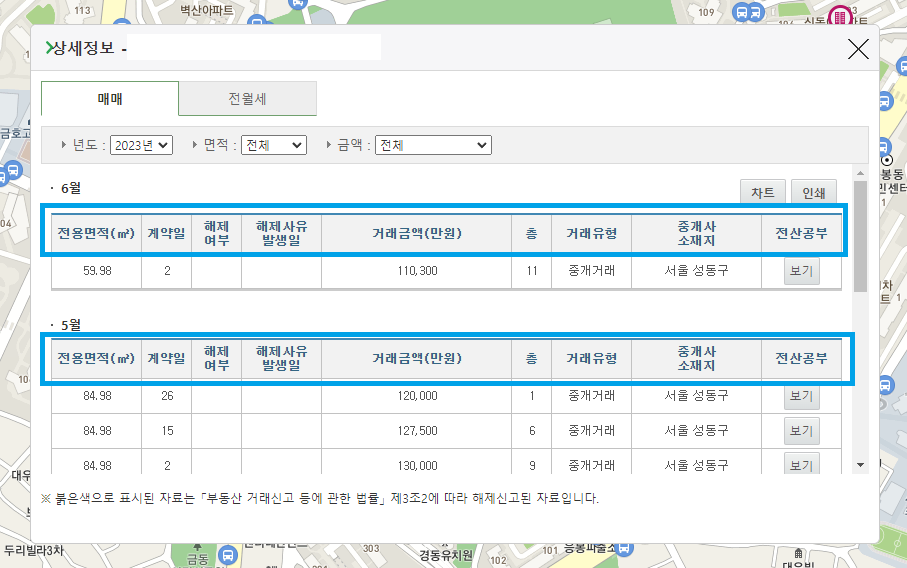Open the 면적 전체 dropdown
This screenshot has width=907, height=568.
274,145
